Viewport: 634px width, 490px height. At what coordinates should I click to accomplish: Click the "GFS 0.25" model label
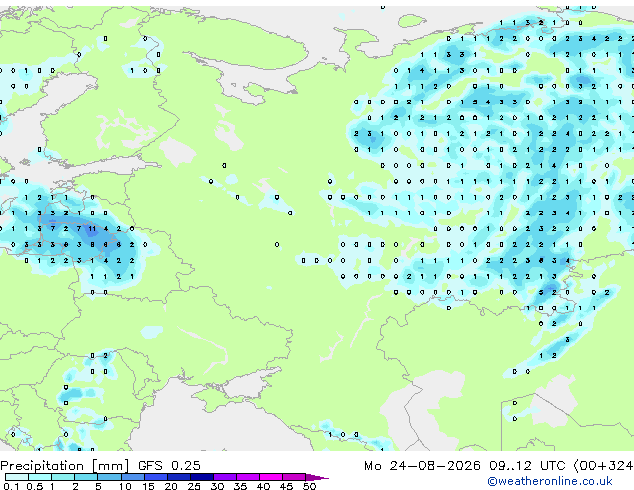tap(169, 466)
